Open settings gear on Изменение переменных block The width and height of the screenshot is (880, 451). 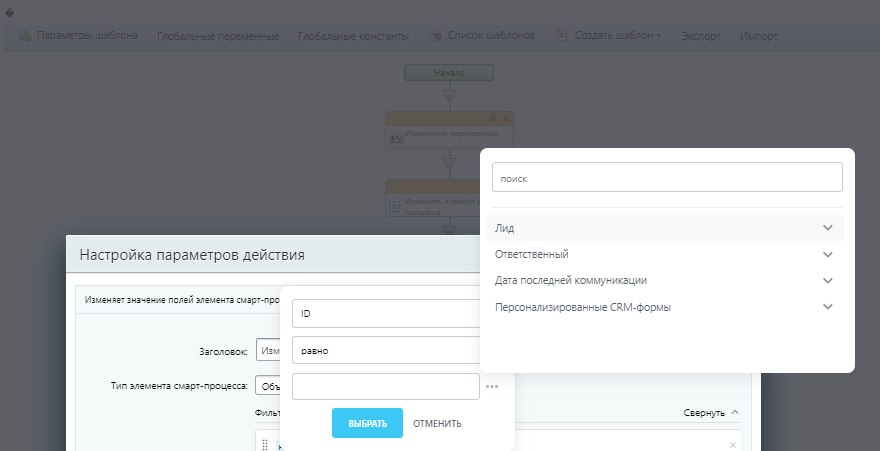point(493,119)
